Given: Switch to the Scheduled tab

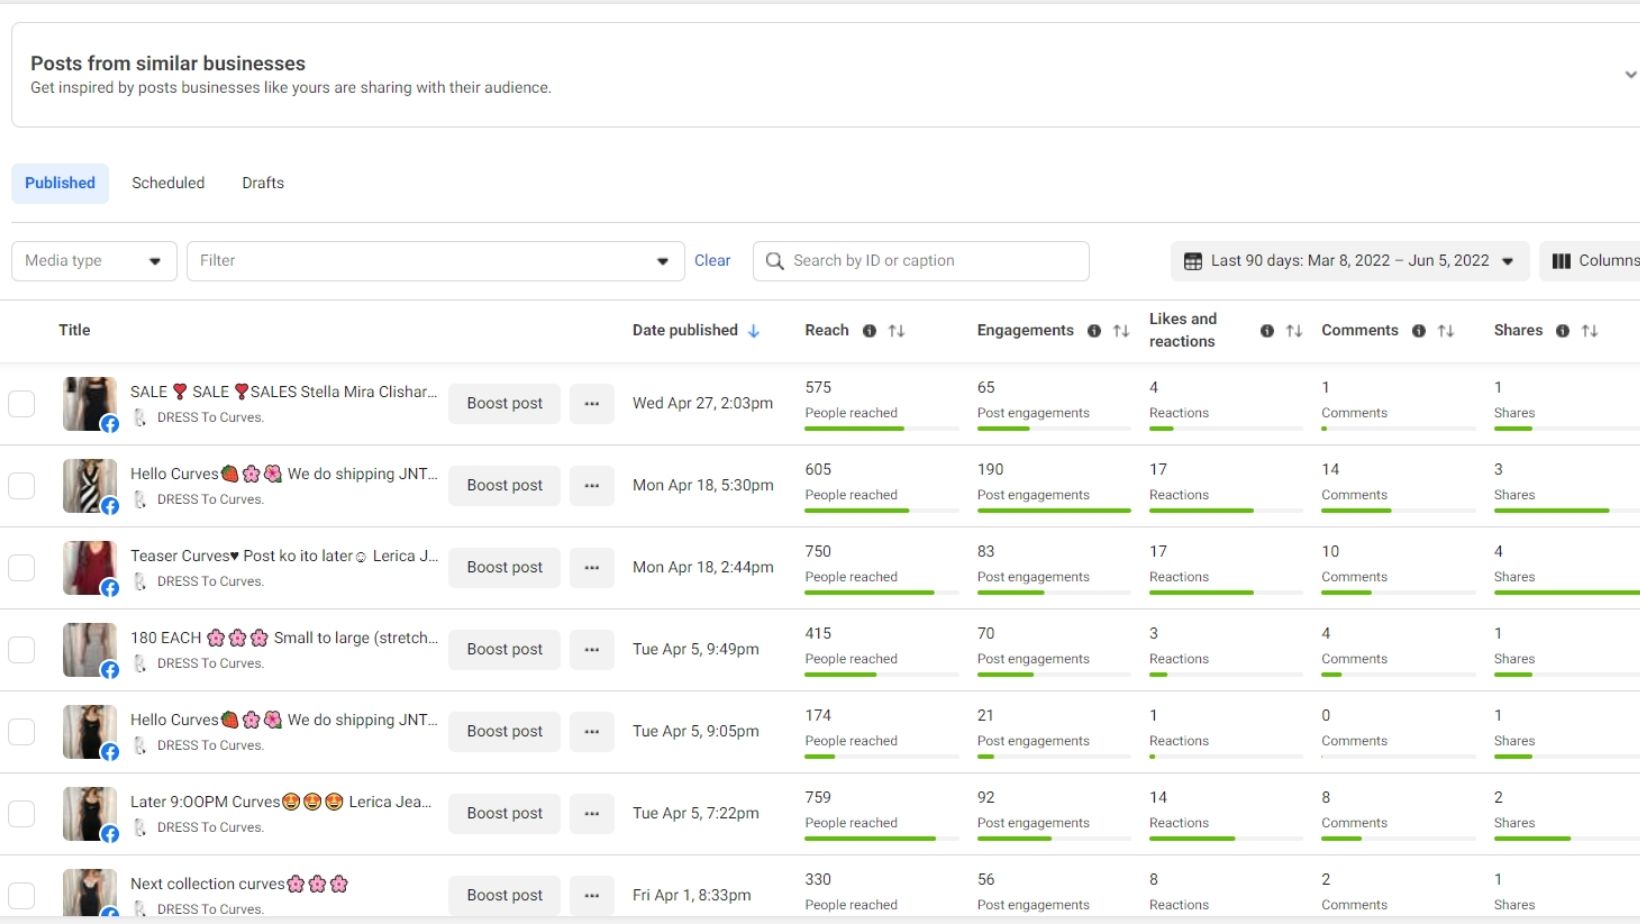Looking at the screenshot, I should (168, 183).
